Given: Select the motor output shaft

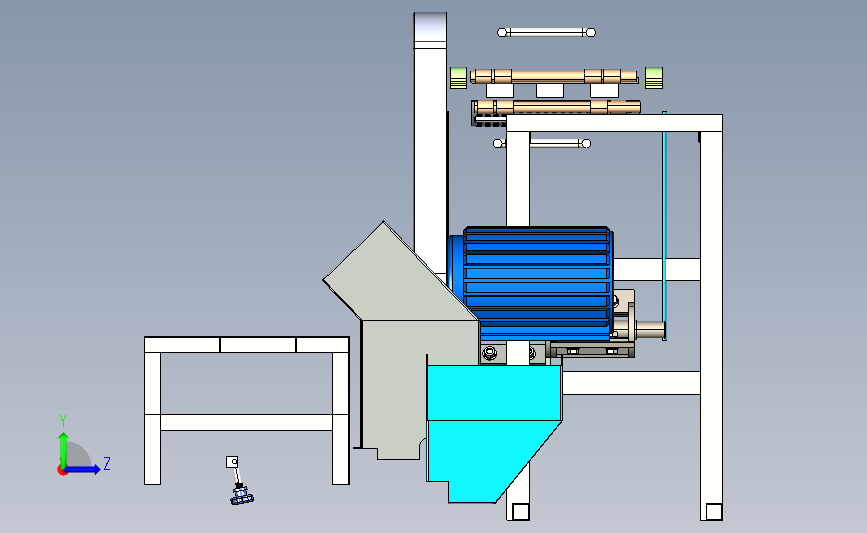Looking at the screenshot, I should click(650, 330).
